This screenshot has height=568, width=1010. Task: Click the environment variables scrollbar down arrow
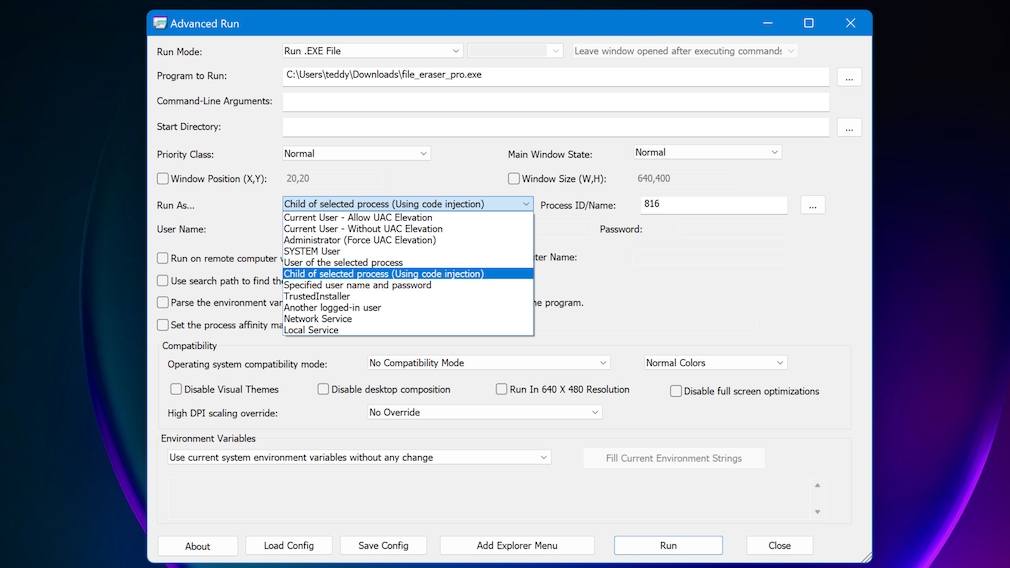click(x=817, y=511)
